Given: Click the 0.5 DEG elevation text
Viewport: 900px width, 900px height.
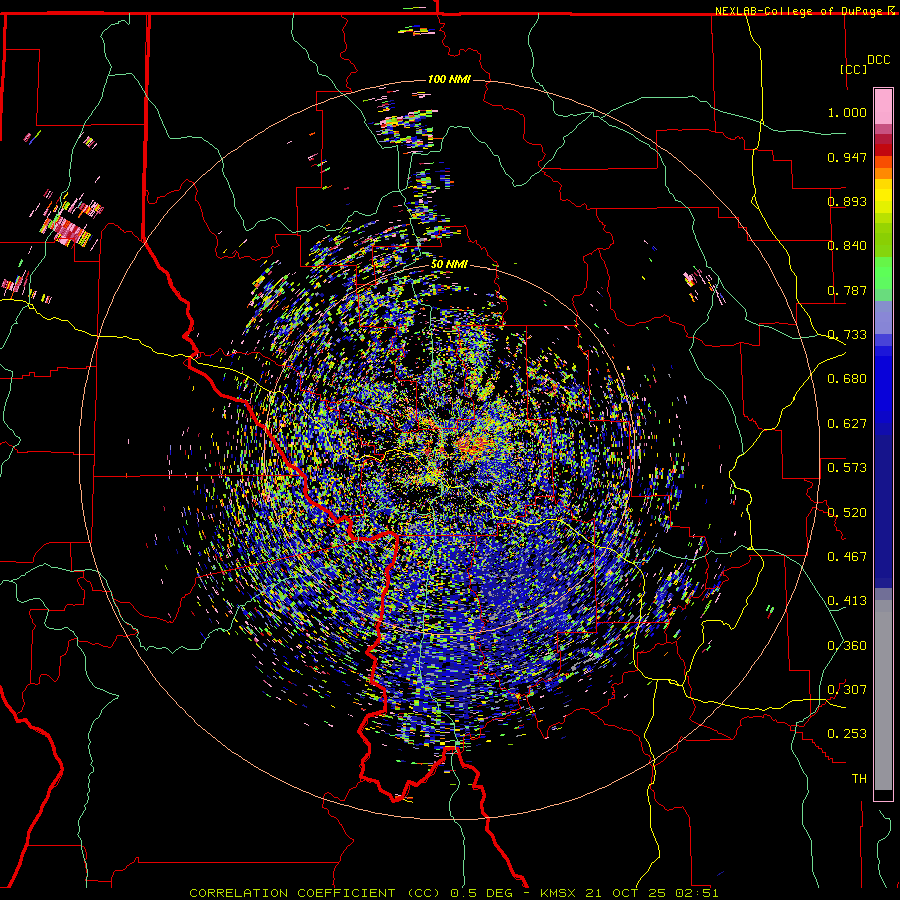Looking at the screenshot, I should pyautogui.click(x=481, y=893).
